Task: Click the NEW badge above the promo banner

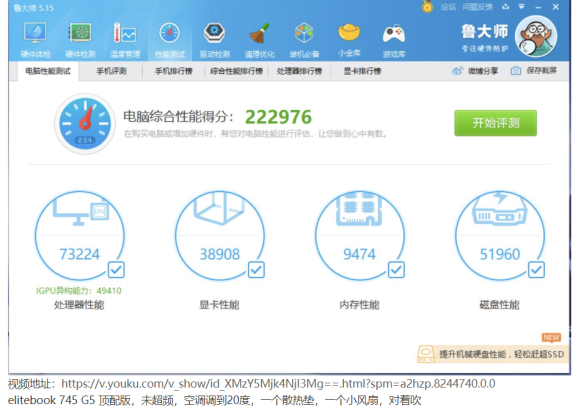Action: click(551, 337)
